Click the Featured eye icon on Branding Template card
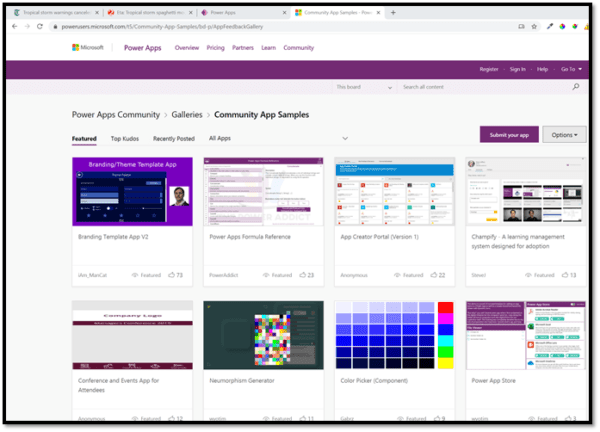Image resolution: width=600 pixels, height=432 pixels. coord(135,275)
